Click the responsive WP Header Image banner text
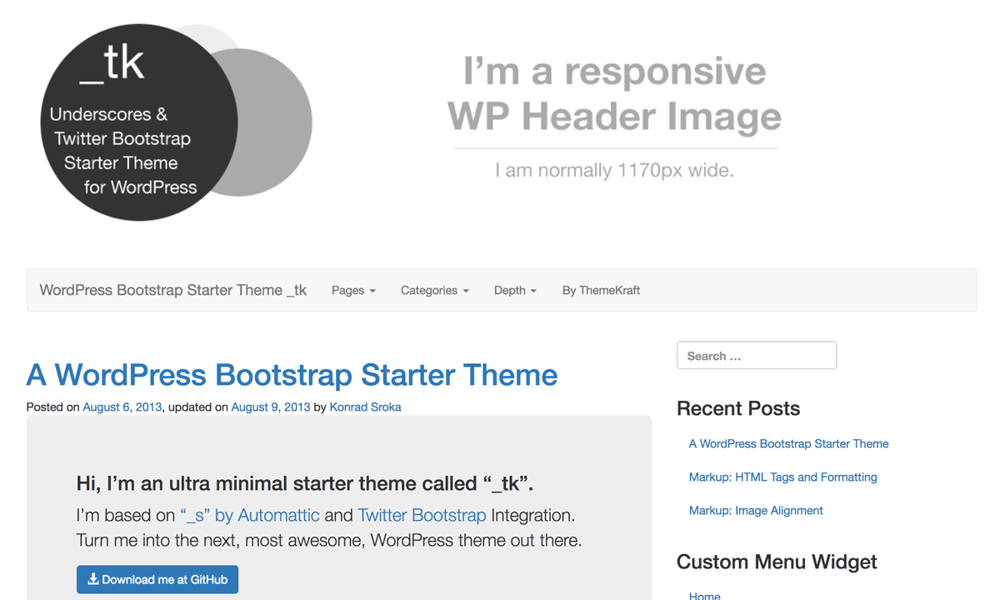The height and width of the screenshot is (600, 1000). [x=614, y=95]
